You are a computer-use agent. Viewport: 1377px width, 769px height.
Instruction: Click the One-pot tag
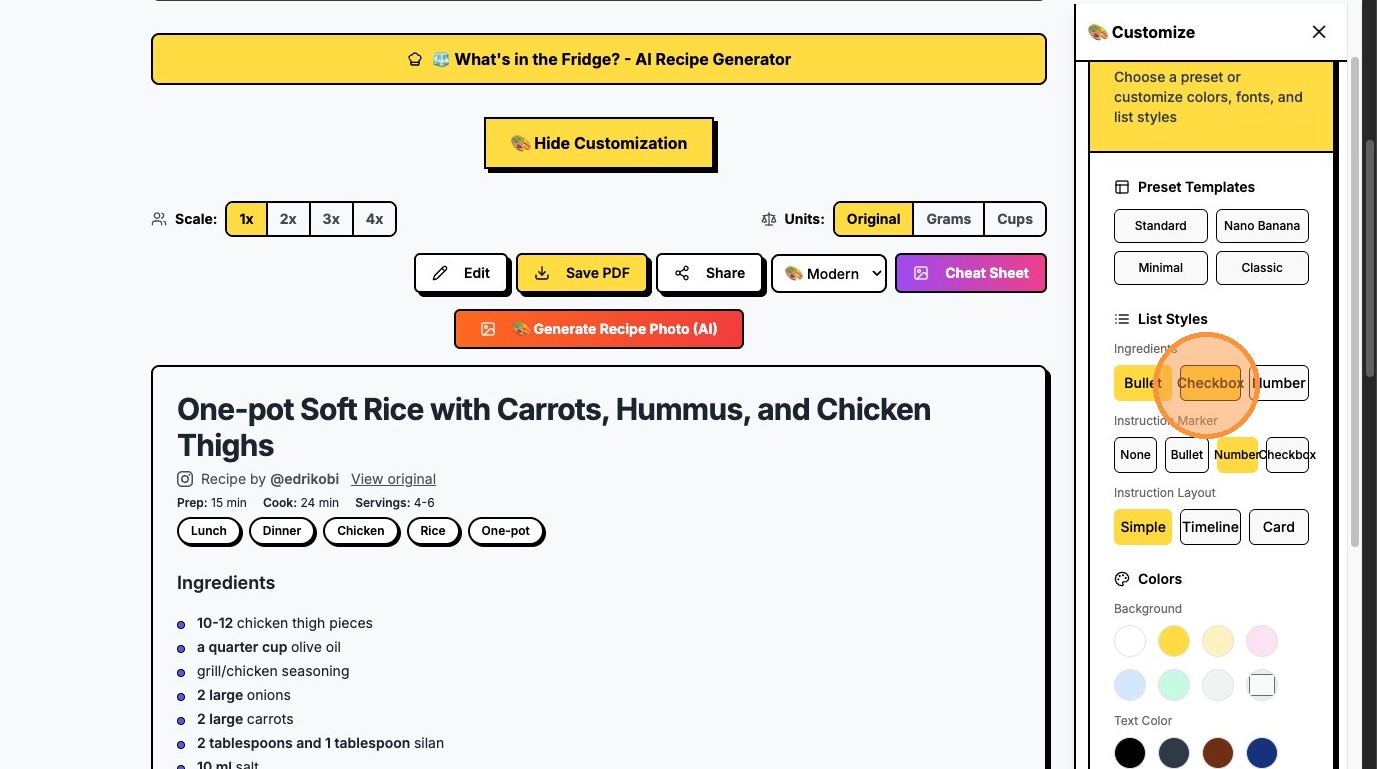click(506, 531)
